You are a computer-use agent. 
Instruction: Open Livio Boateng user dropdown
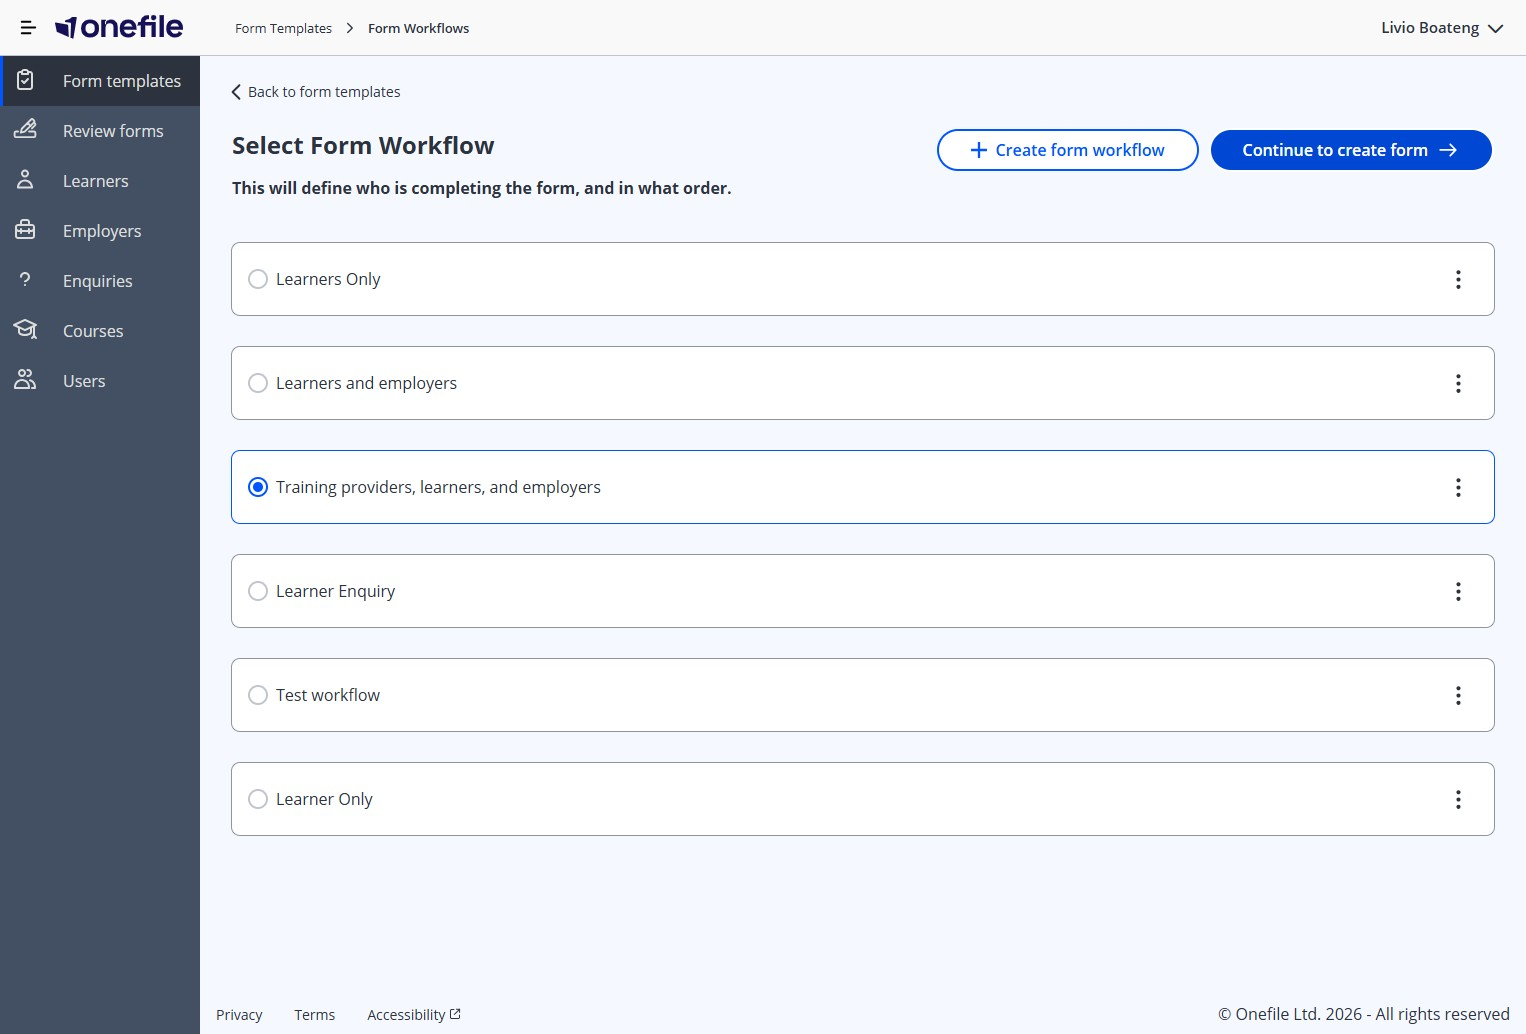[1441, 28]
